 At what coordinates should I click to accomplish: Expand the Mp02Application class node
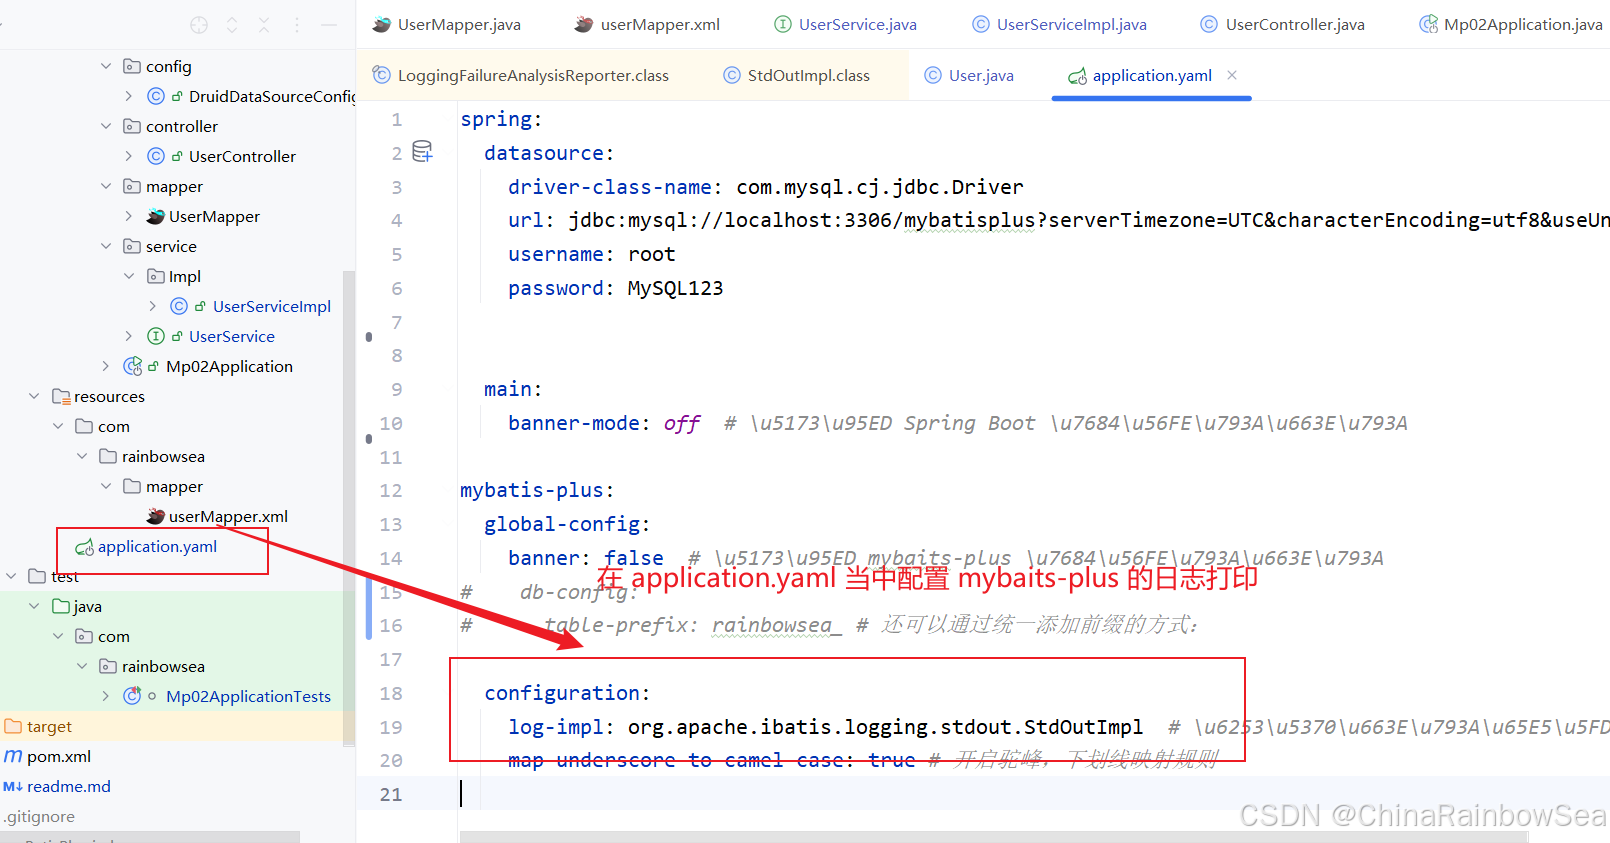(106, 366)
